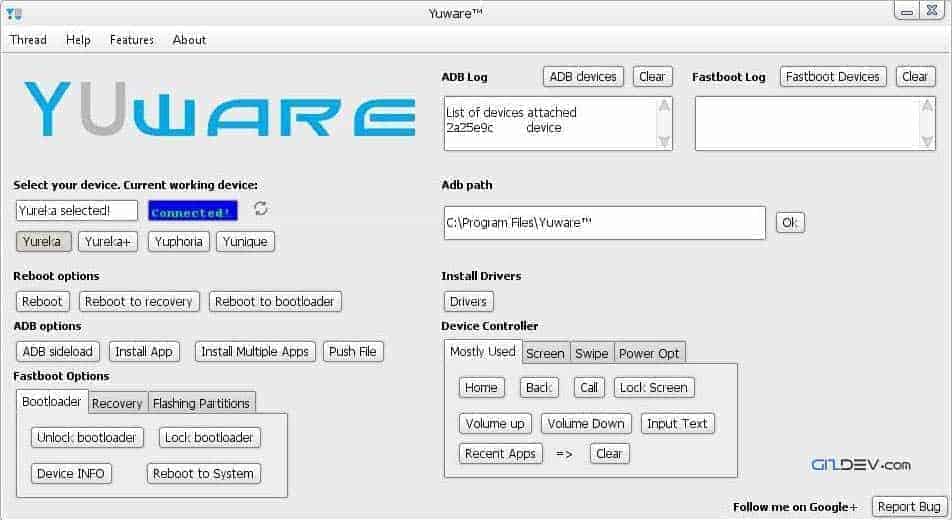The image size is (952, 520).
Task: Select the Yuphoria device
Action: 178,242
